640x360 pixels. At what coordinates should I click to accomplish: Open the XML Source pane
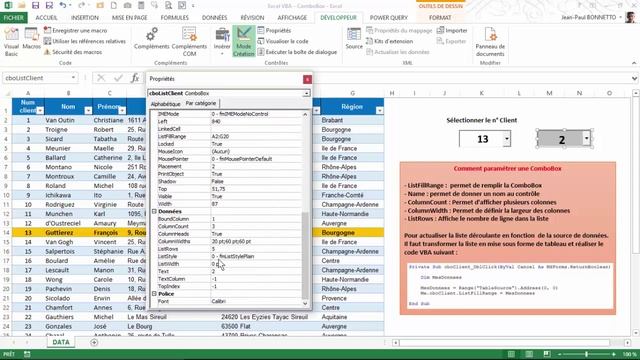[x=354, y=39]
